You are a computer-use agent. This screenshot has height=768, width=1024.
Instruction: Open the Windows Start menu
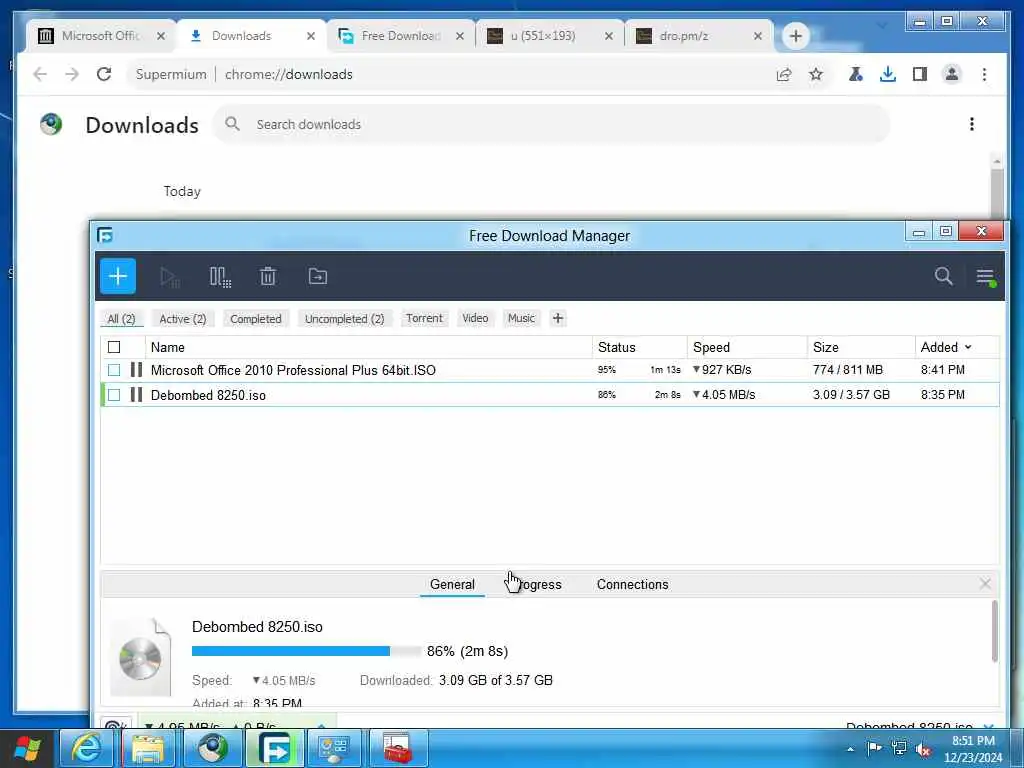(x=27, y=748)
